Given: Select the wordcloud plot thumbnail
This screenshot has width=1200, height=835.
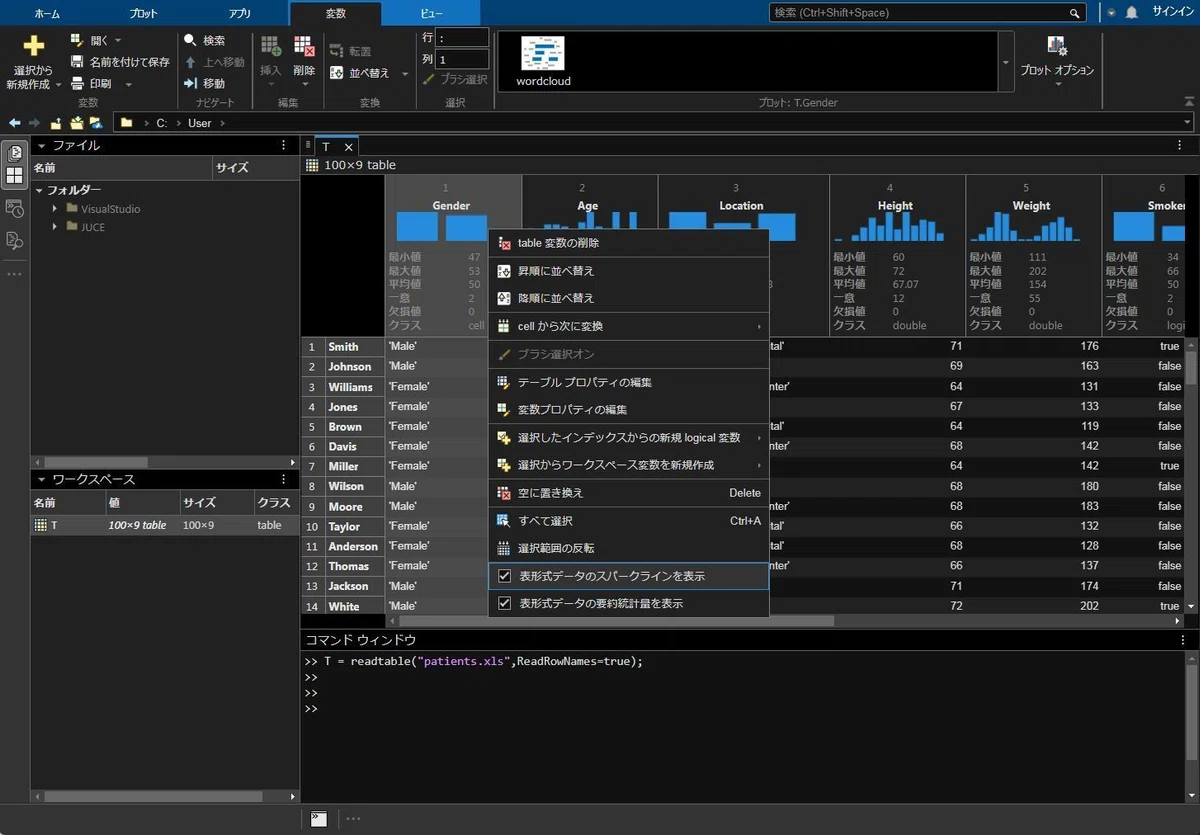Looking at the screenshot, I should (x=543, y=62).
